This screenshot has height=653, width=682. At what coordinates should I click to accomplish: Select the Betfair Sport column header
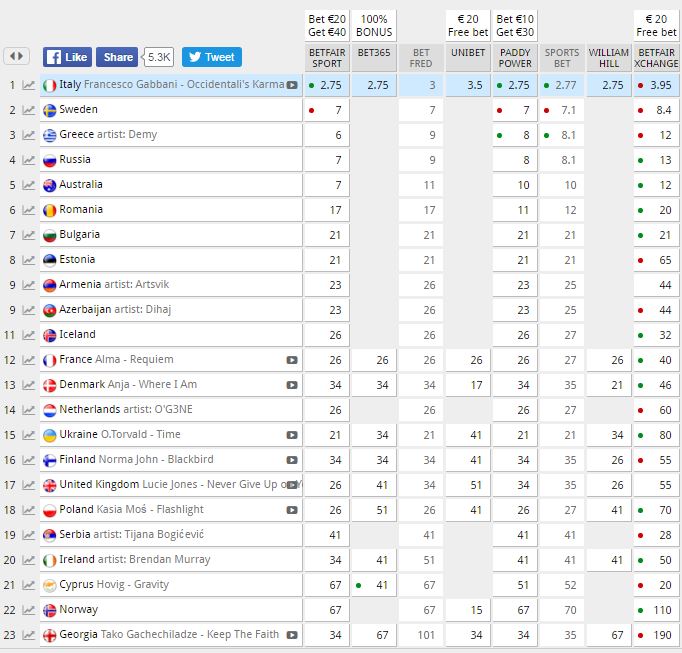(328, 58)
